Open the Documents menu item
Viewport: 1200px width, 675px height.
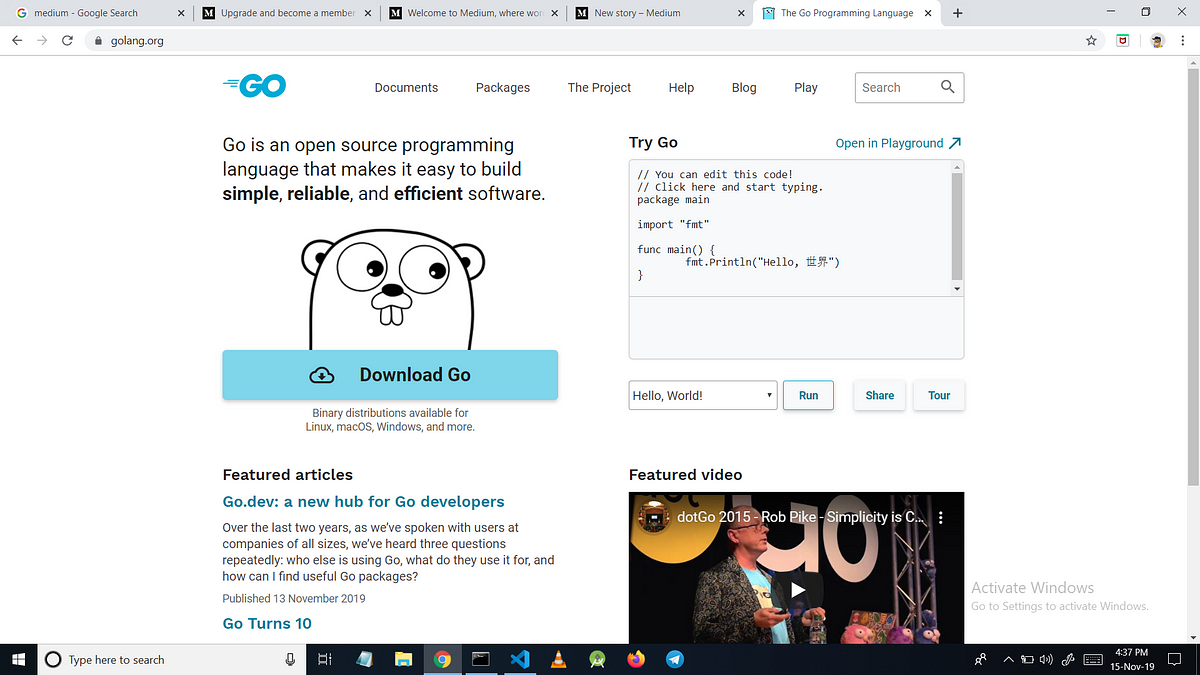tap(406, 87)
